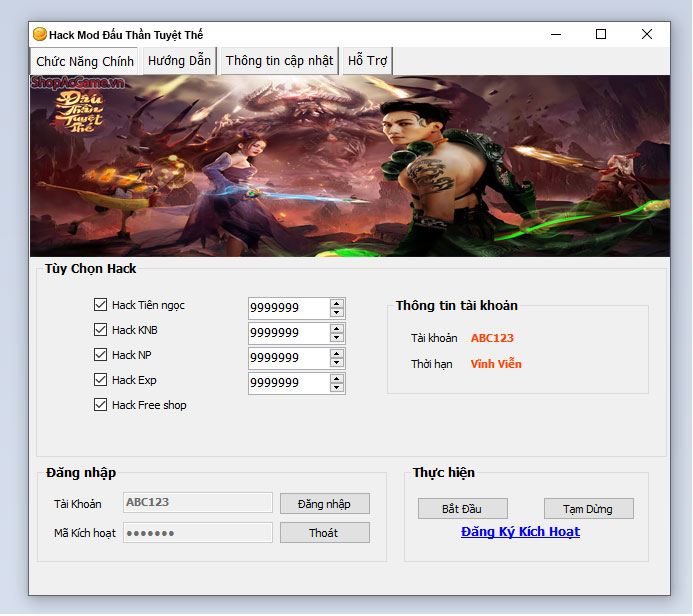Image resolution: width=693 pixels, height=616 pixels.
Task: Increase Hack Tiên ngọc value with up arrow
Action: [337, 304]
